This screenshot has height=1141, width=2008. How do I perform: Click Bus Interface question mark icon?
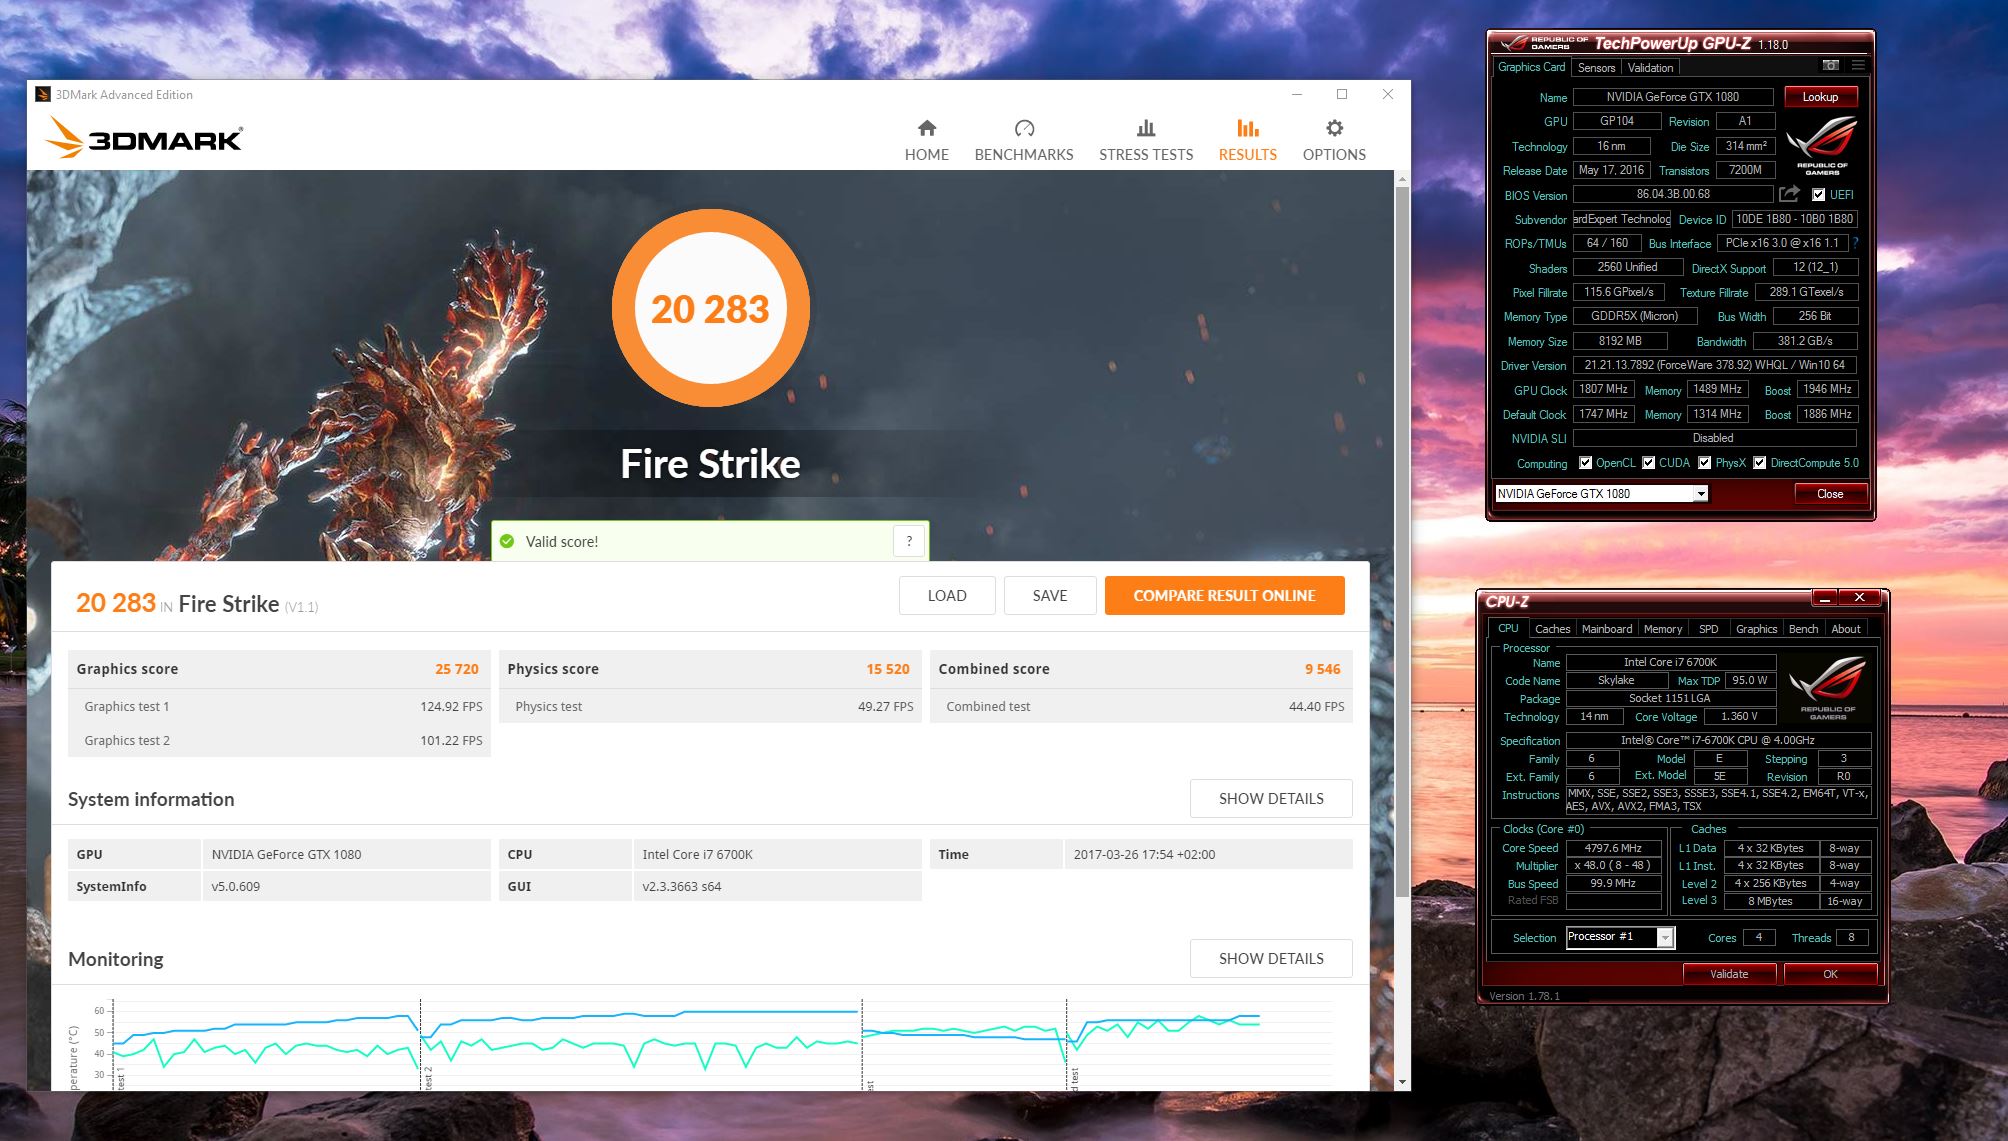click(1855, 243)
